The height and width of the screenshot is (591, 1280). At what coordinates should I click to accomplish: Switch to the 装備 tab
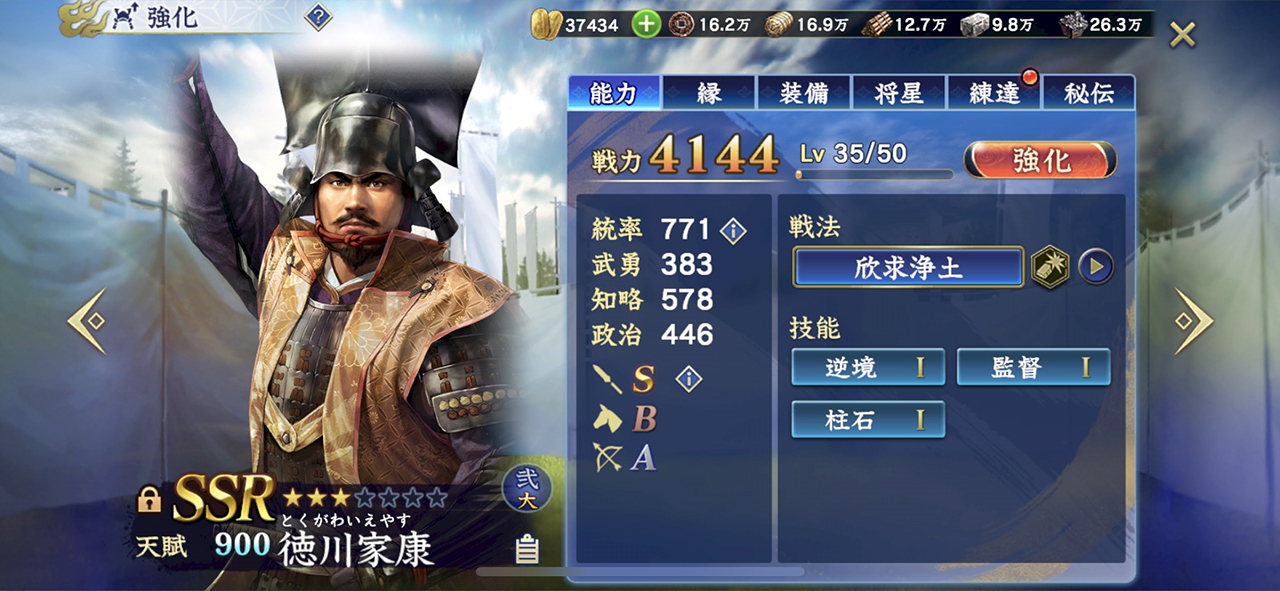pyautogui.click(x=804, y=93)
